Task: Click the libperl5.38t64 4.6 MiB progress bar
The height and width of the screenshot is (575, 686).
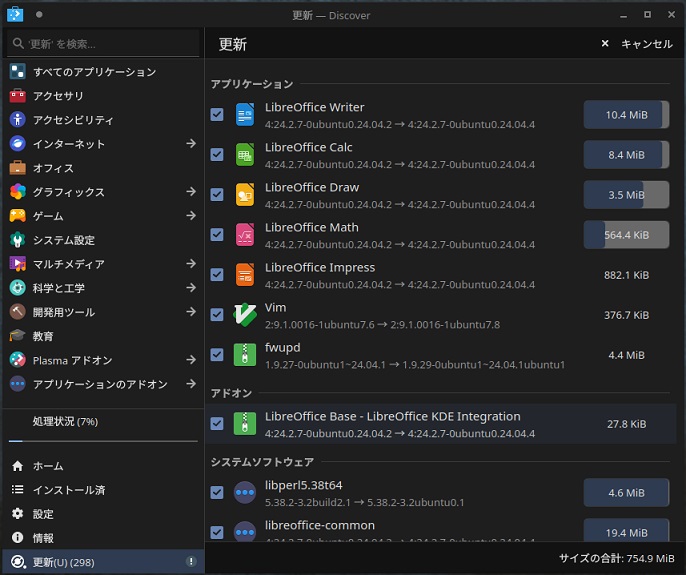Action: pos(626,493)
